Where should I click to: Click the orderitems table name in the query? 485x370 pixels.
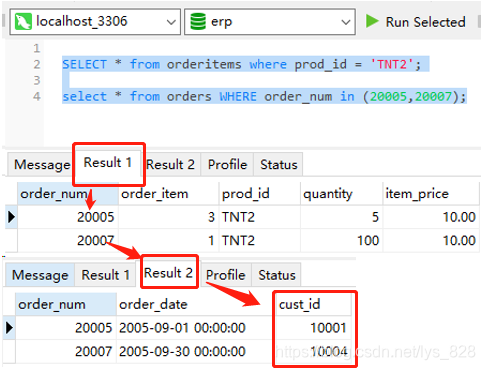204,64
